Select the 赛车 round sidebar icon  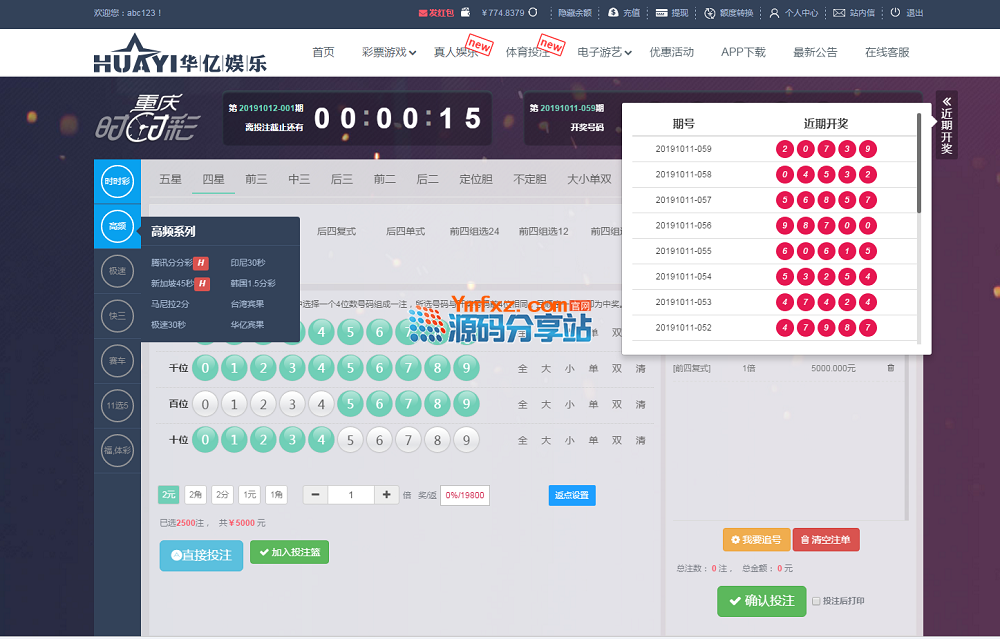(x=117, y=362)
